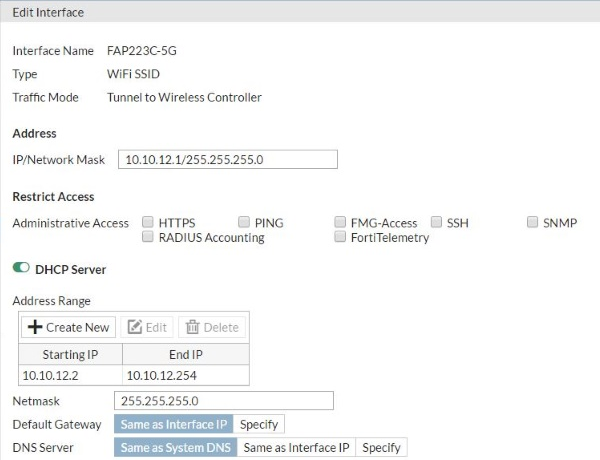Click the Create New address range button
The image size is (600, 460).
coord(68,327)
